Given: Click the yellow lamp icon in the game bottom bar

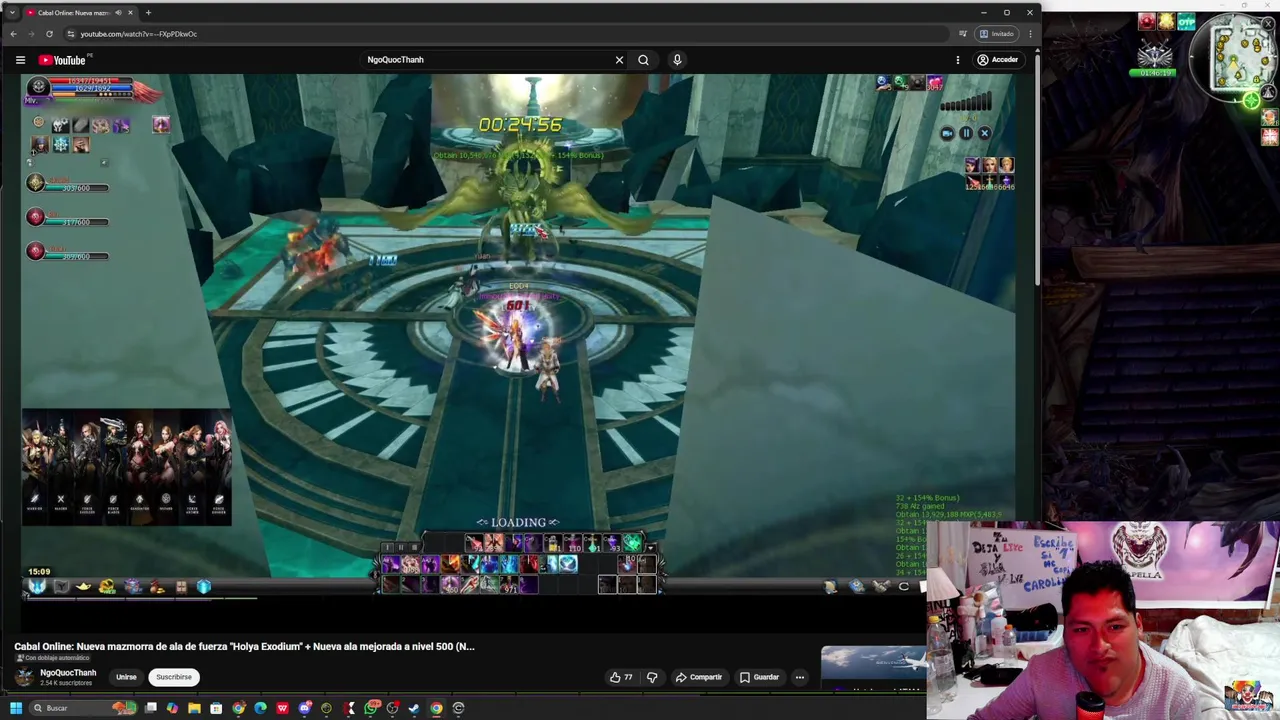Looking at the screenshot, I should click(84, 587).
